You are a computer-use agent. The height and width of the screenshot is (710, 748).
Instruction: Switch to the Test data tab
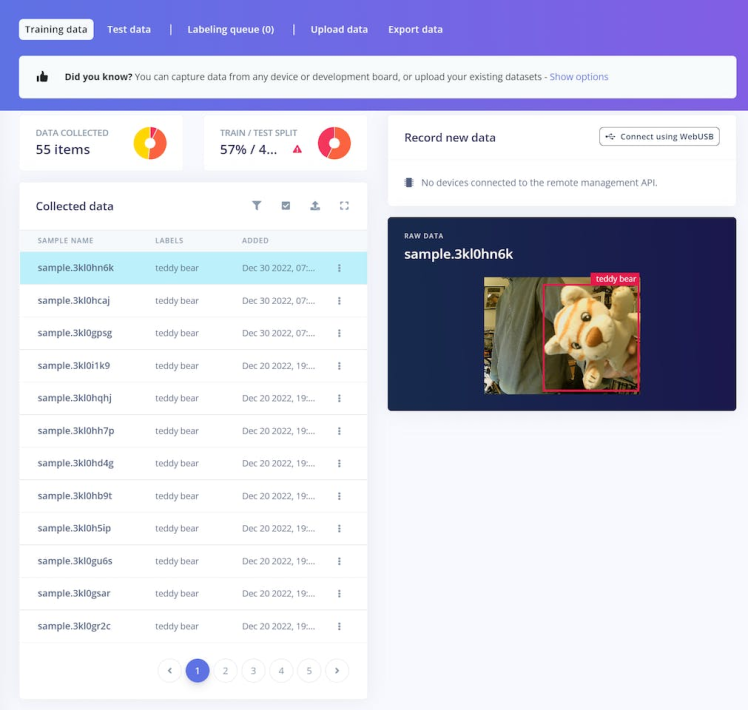[129, 30]
